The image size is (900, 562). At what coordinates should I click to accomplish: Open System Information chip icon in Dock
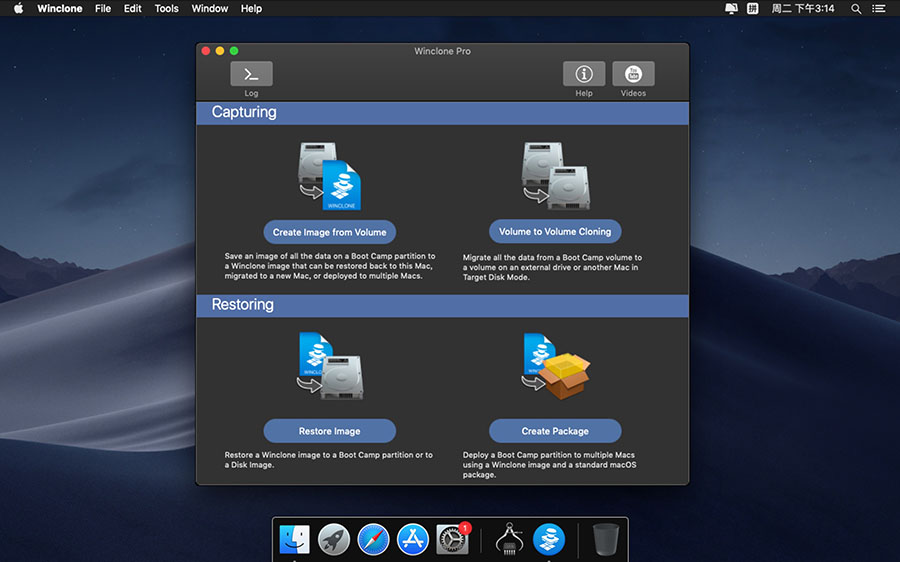(509, 539)
